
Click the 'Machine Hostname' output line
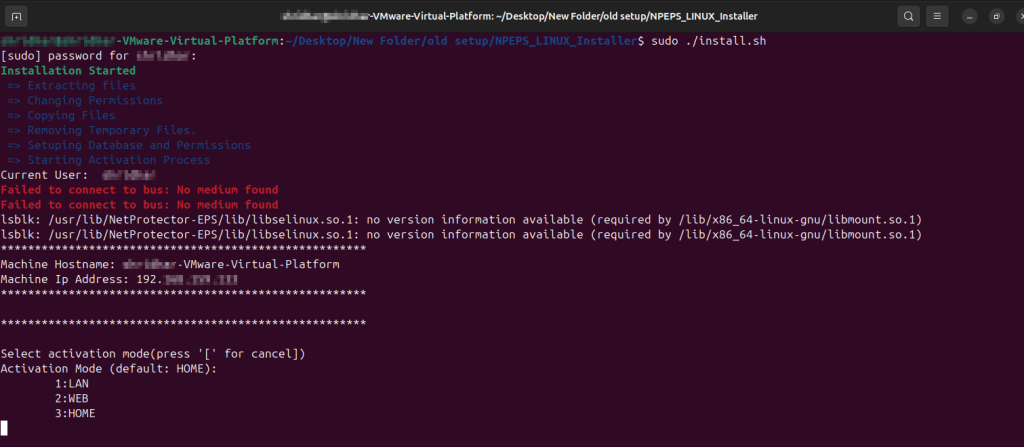point(170,264)
